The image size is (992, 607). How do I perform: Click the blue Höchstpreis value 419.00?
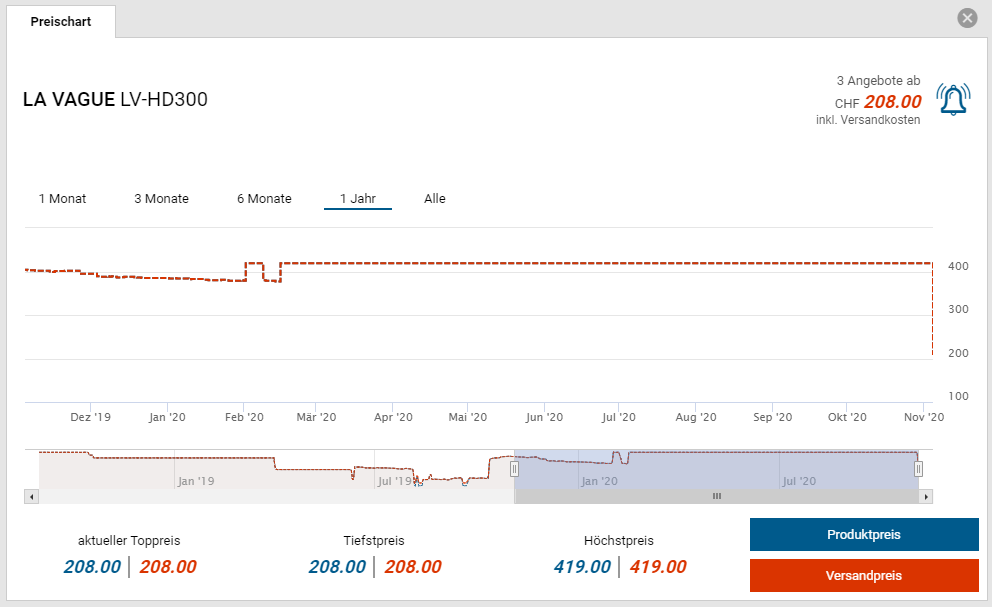tap(582, 567)
